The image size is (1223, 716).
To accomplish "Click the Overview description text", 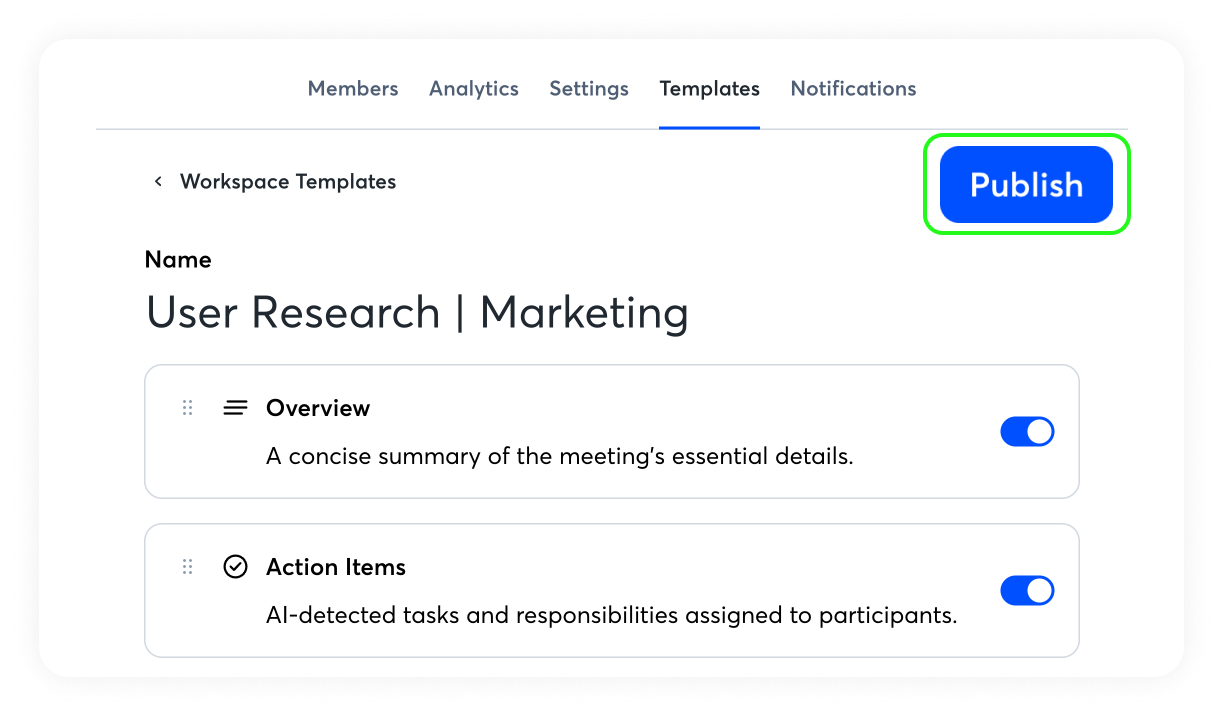I will coord(559,457).
